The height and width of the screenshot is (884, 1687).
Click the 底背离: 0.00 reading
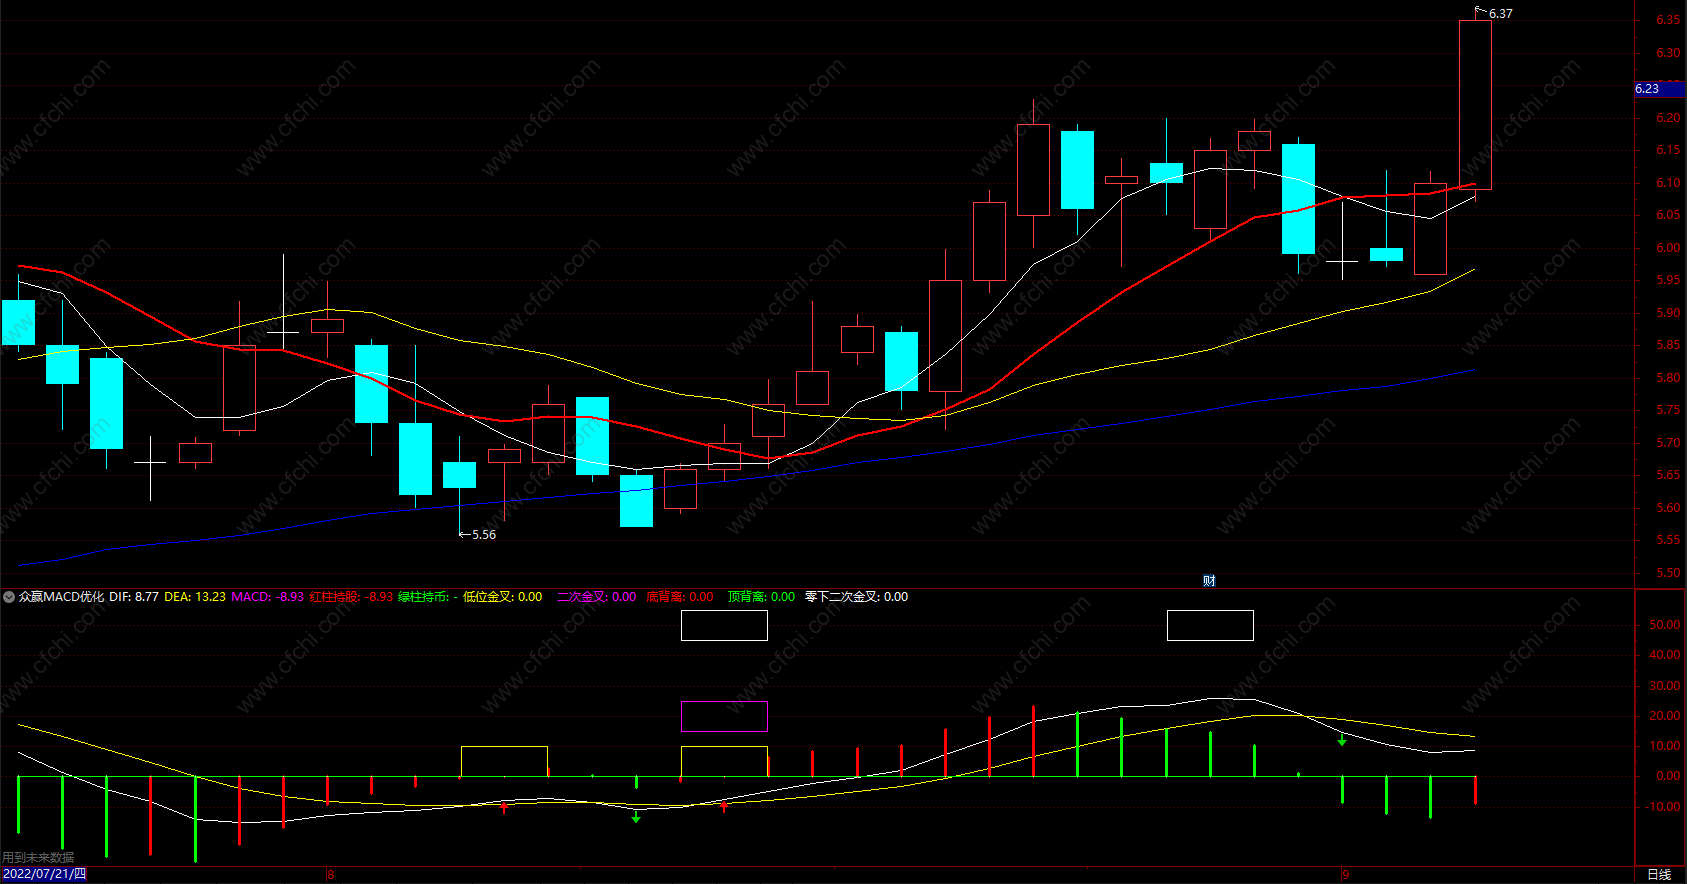tap(680, 597)
